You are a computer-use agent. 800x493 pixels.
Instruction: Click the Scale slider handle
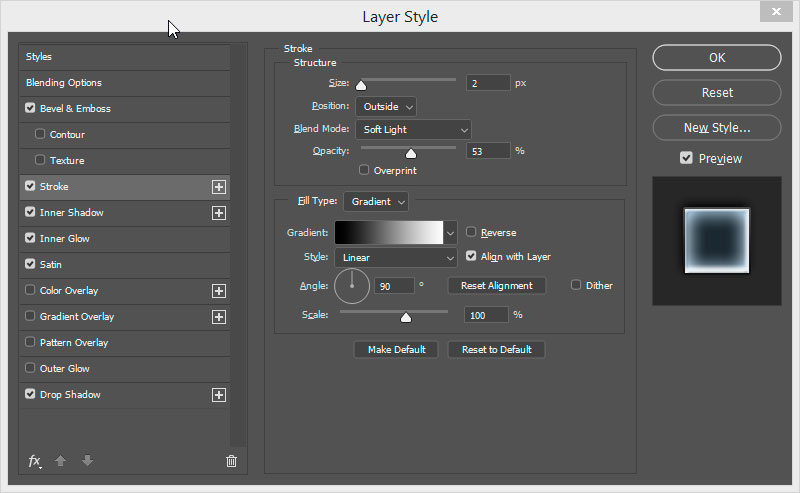406,317
